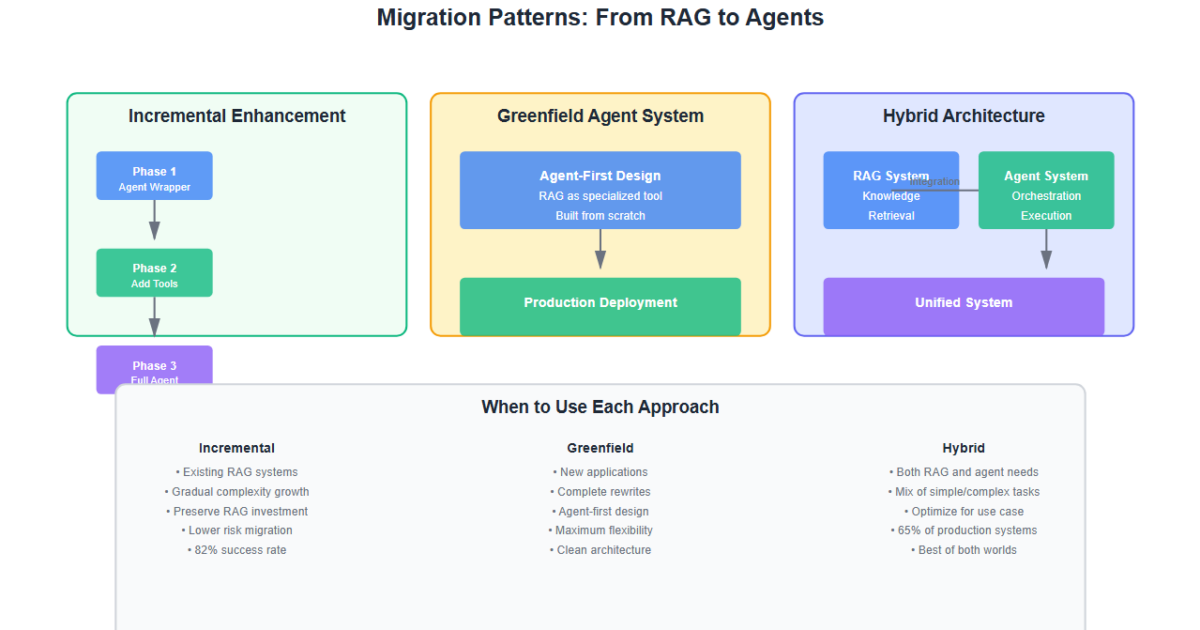
Task: Select the Agent-First Design box
Action: pos(600,190)
